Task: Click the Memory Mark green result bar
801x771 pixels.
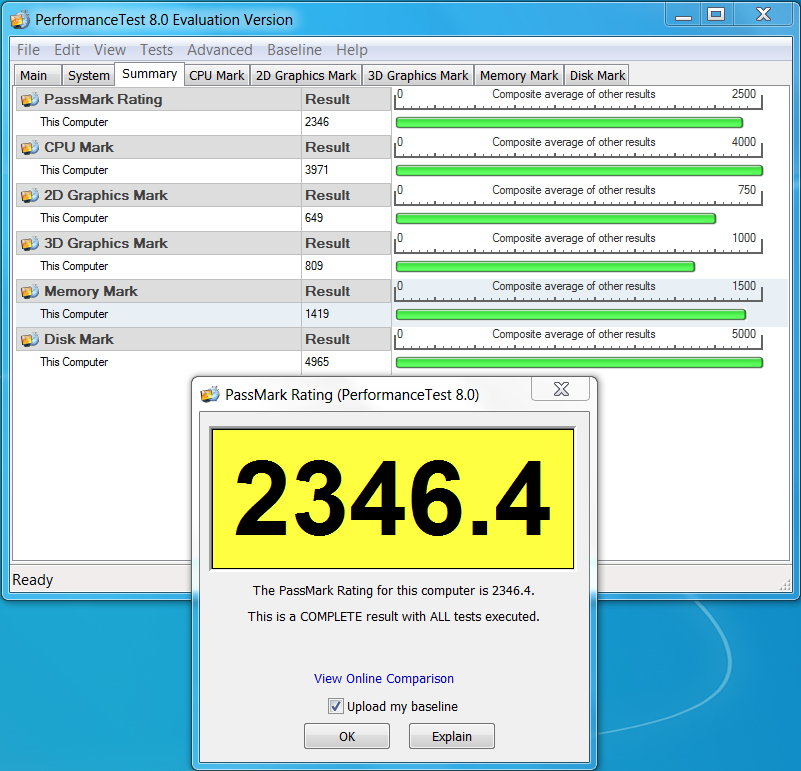Action: pos(571,315)
